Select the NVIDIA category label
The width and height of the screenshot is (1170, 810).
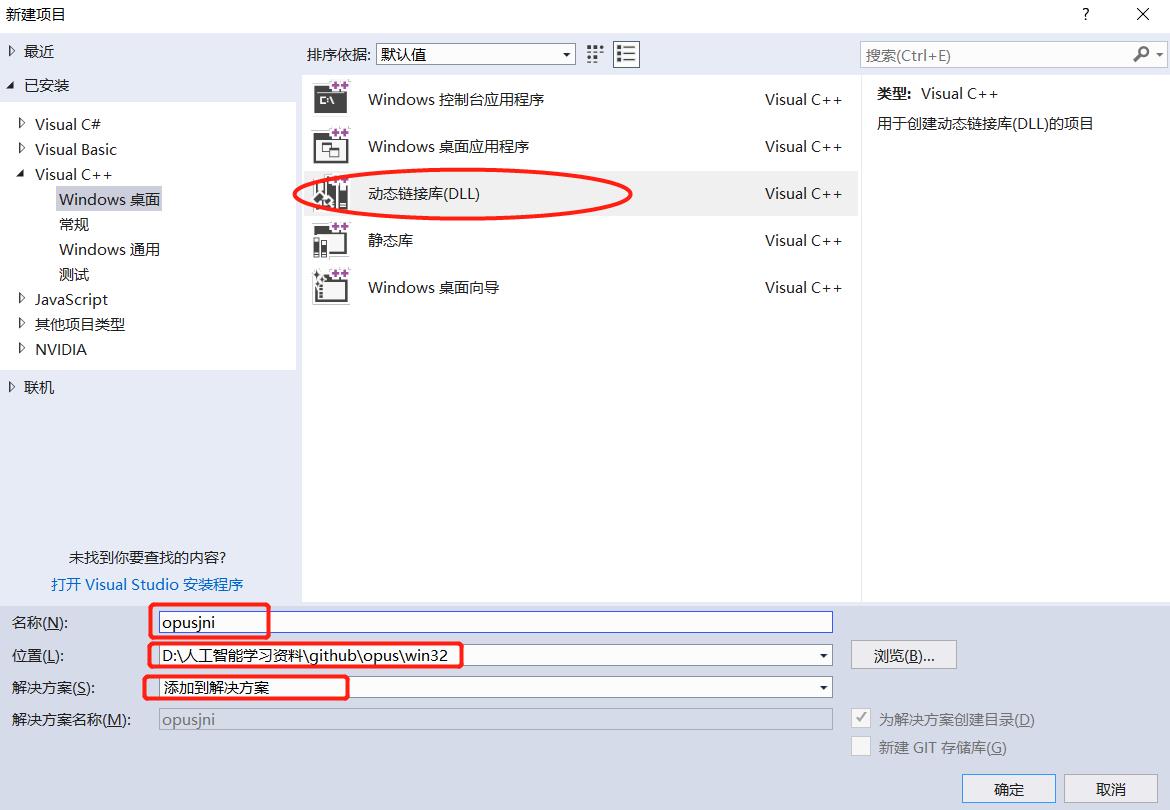60,349
